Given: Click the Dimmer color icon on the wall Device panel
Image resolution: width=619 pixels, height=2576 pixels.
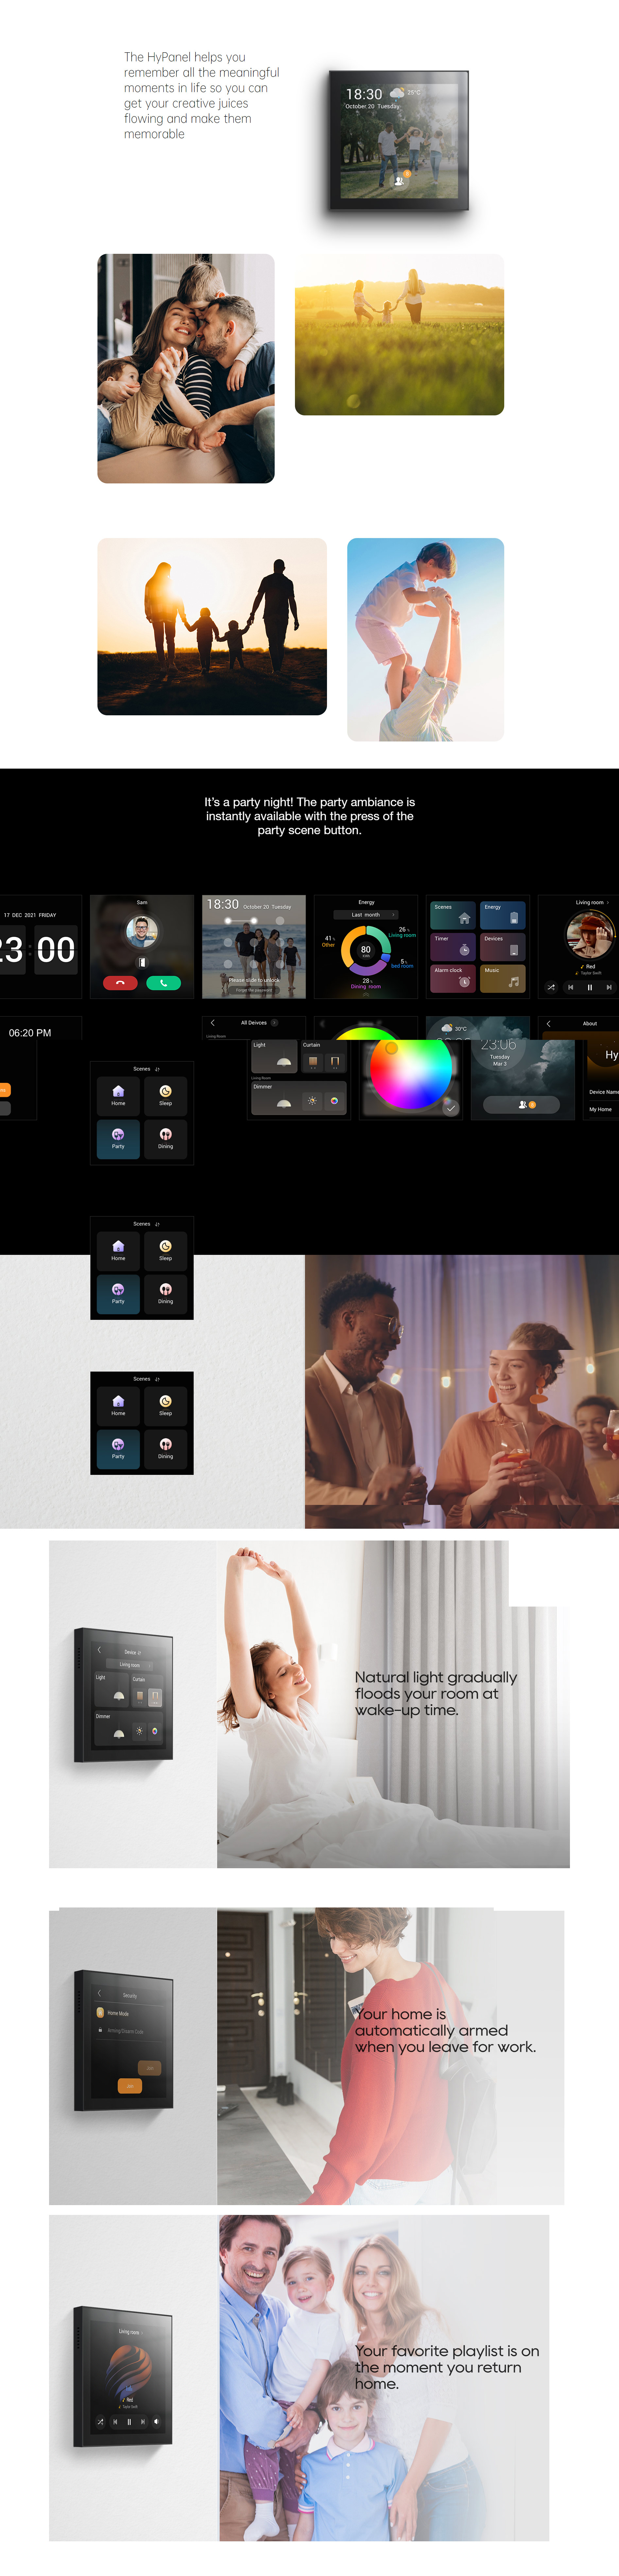Looking at the screenshot, I should click(155, 1731).
